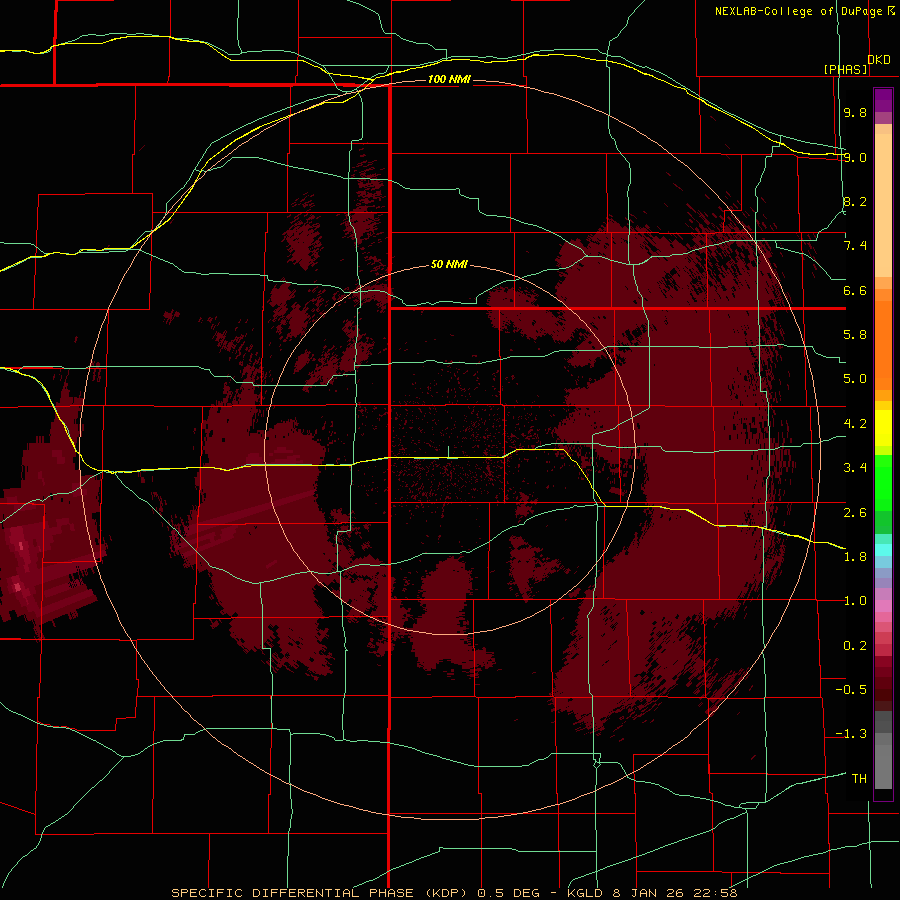This screenshot has height=900, width=900.
Task: Click the 2.6 color scale value
Action: (855, 513)
